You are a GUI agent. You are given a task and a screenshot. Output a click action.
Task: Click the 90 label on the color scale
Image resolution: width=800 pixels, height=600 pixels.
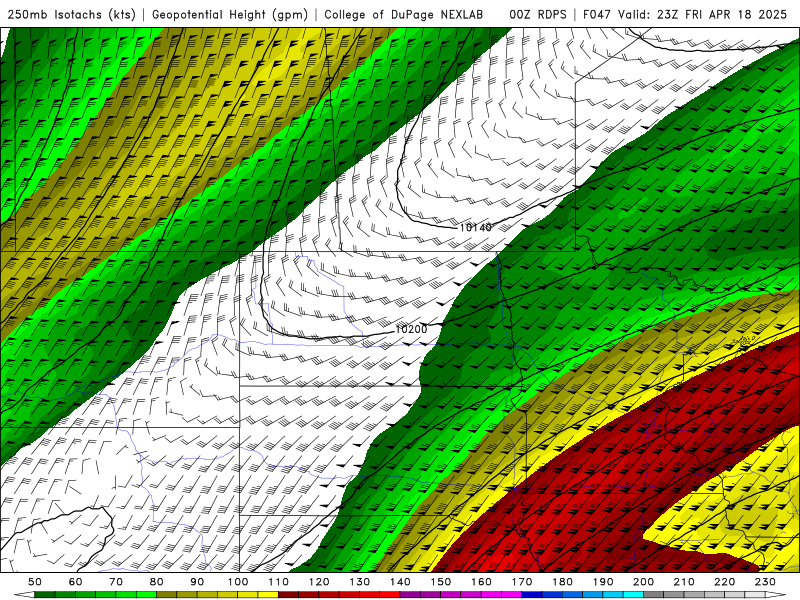point(197,582)
